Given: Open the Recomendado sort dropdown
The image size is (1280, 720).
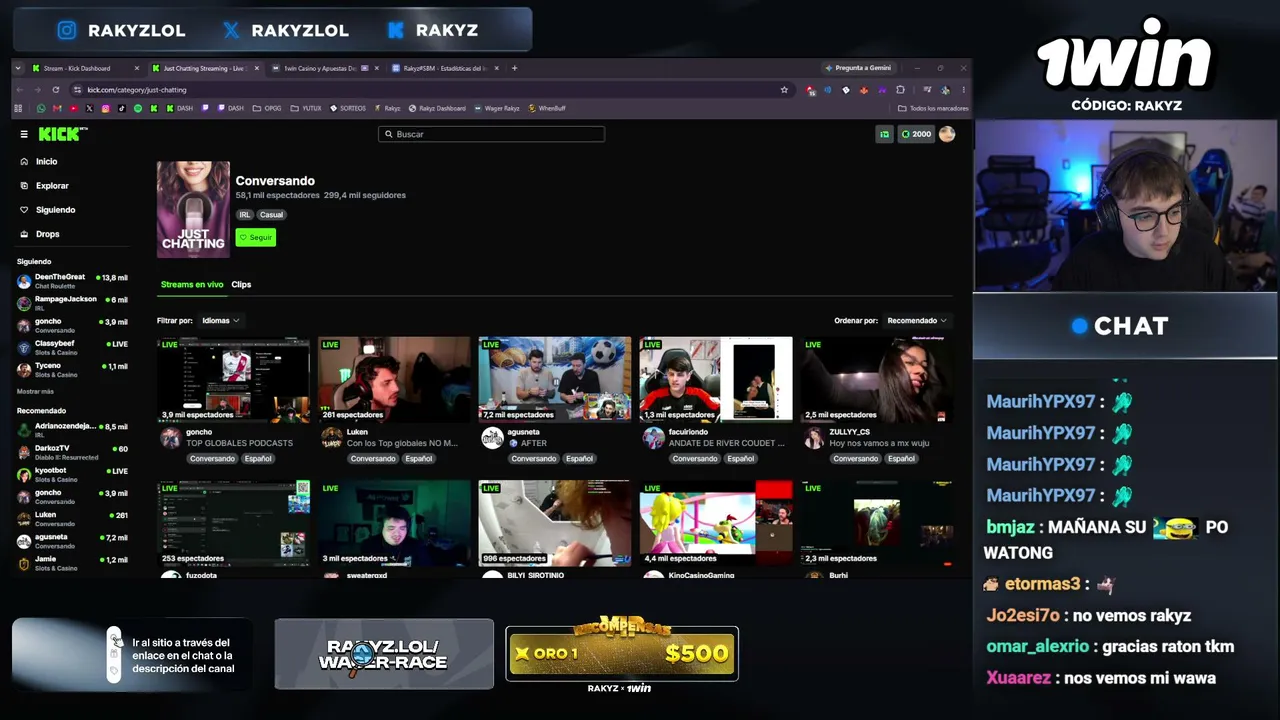Looking at the screenshot, I should (x=917, y=321).
